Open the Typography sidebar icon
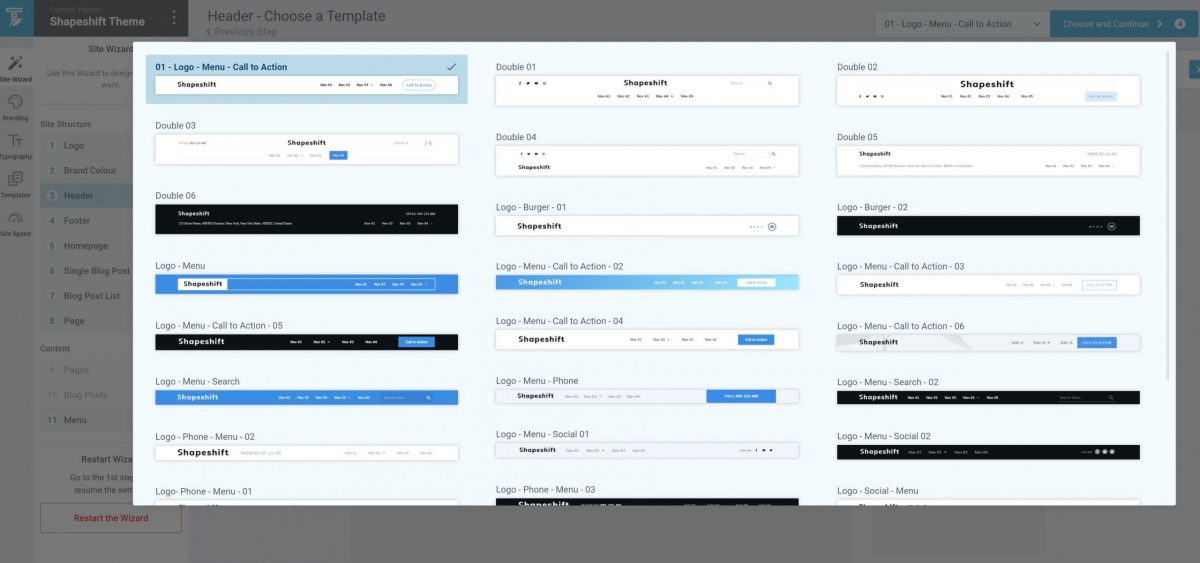This screenshot has height=563, width=1200. [16, 146]
